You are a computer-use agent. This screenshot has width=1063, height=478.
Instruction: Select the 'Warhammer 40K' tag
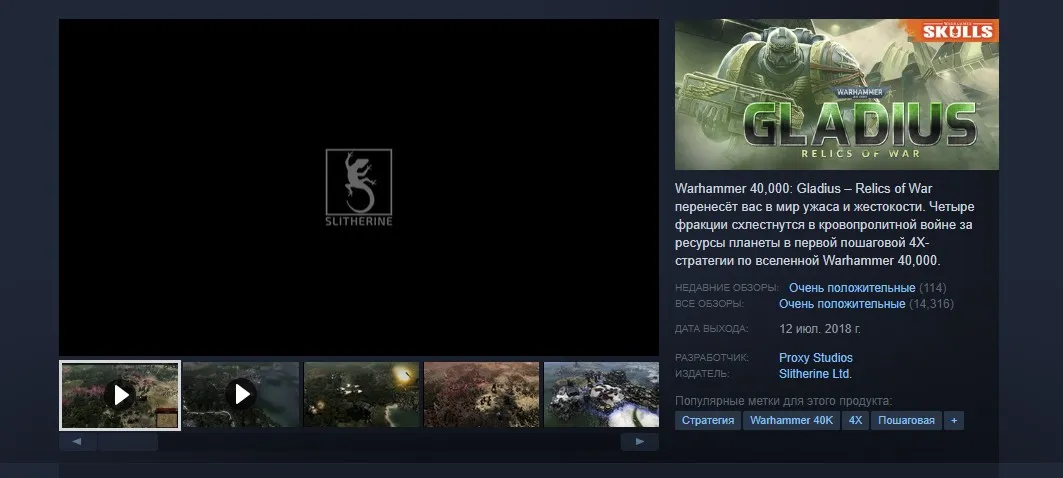pos(791,420)
